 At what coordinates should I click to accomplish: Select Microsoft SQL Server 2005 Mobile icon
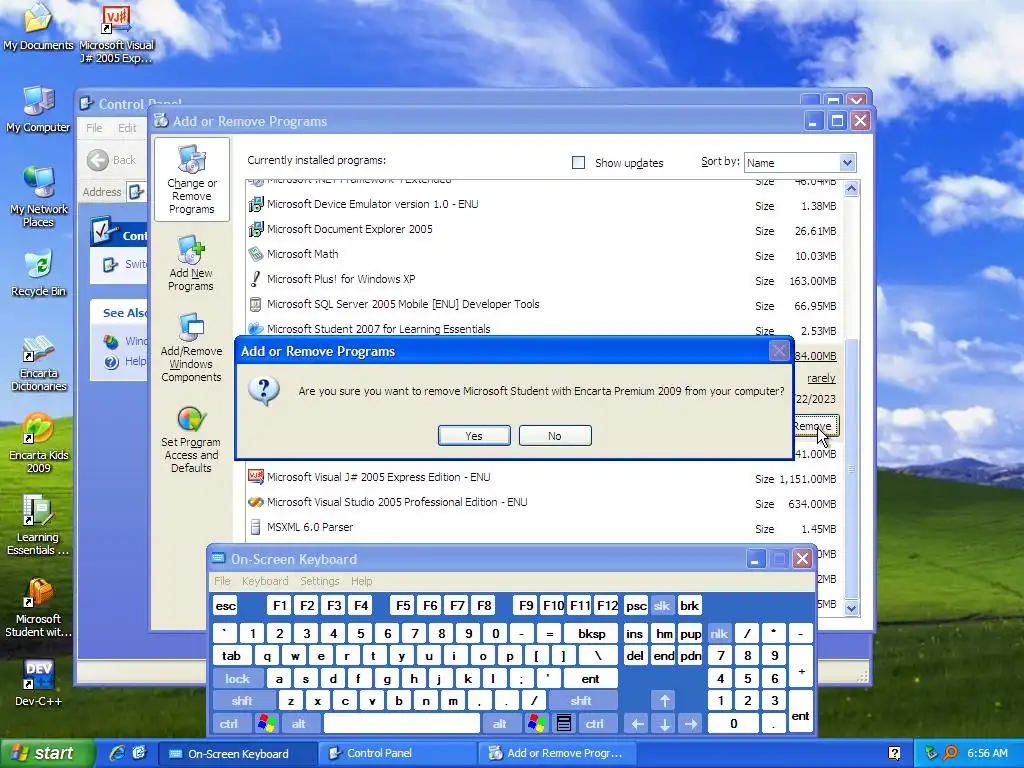tap(255, 304)
